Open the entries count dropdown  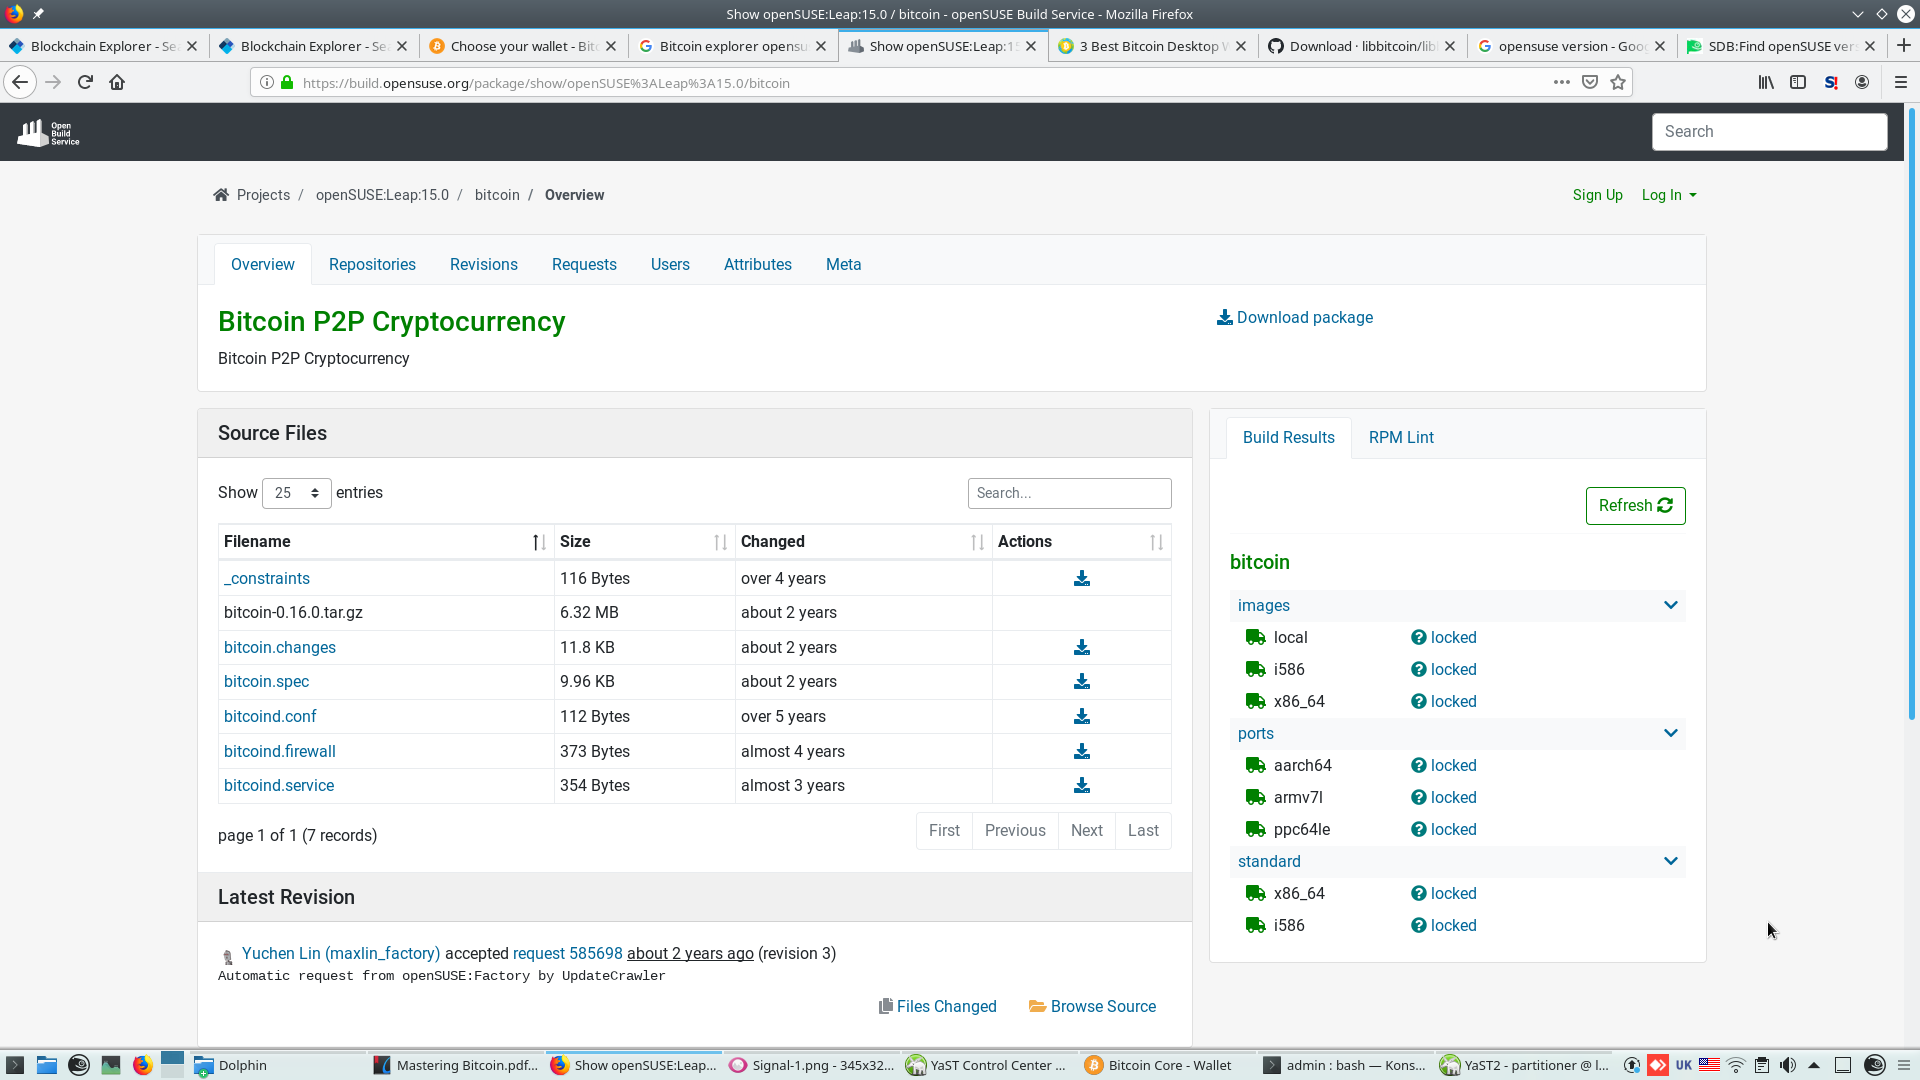click(x=296, y=493)
